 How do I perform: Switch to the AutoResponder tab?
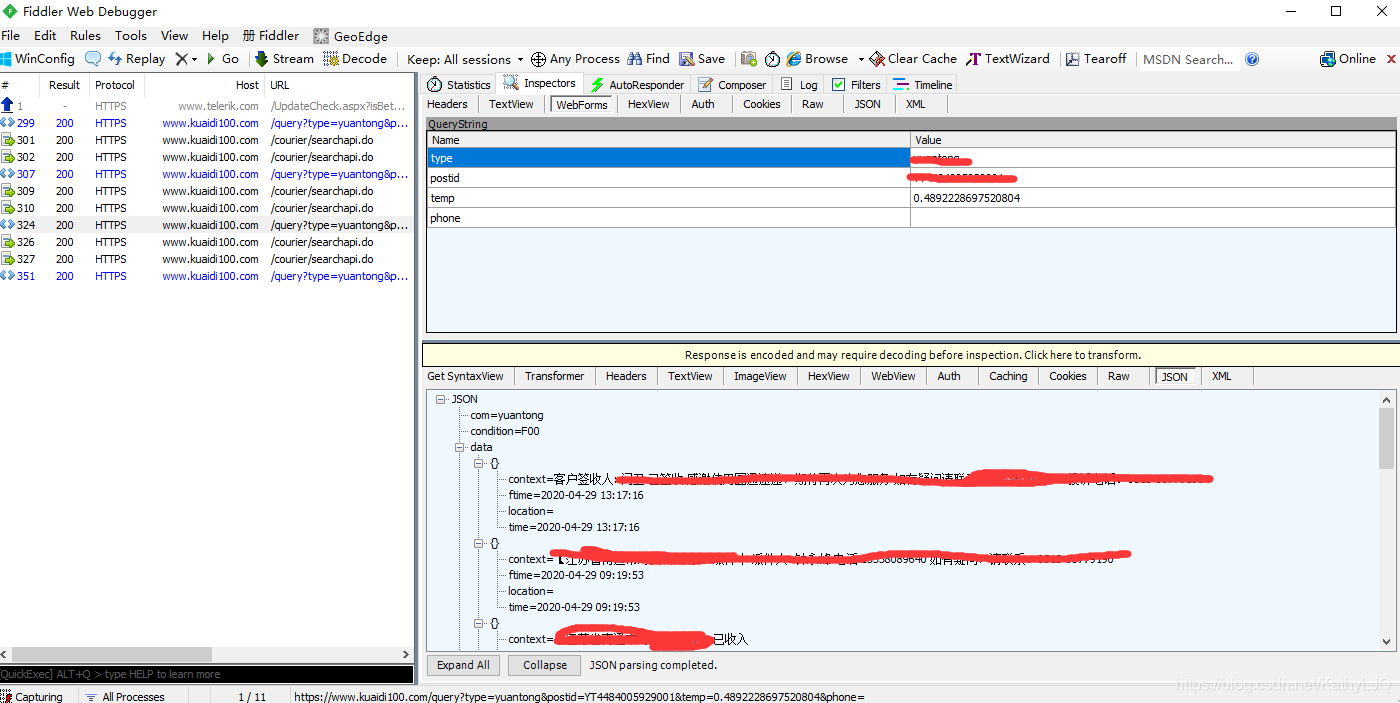637,85
